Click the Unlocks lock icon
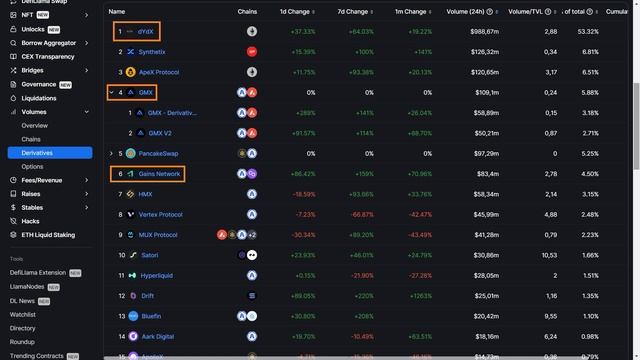 coord(13,29)
